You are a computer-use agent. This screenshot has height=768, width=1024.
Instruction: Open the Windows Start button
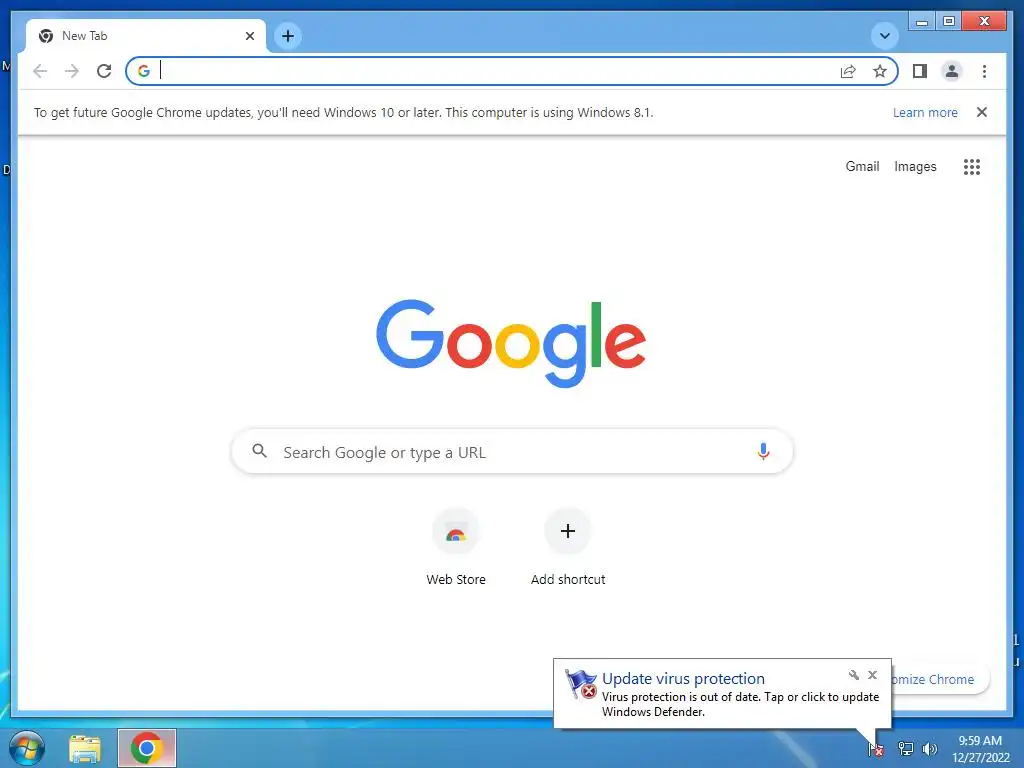(x=27, y=748)
